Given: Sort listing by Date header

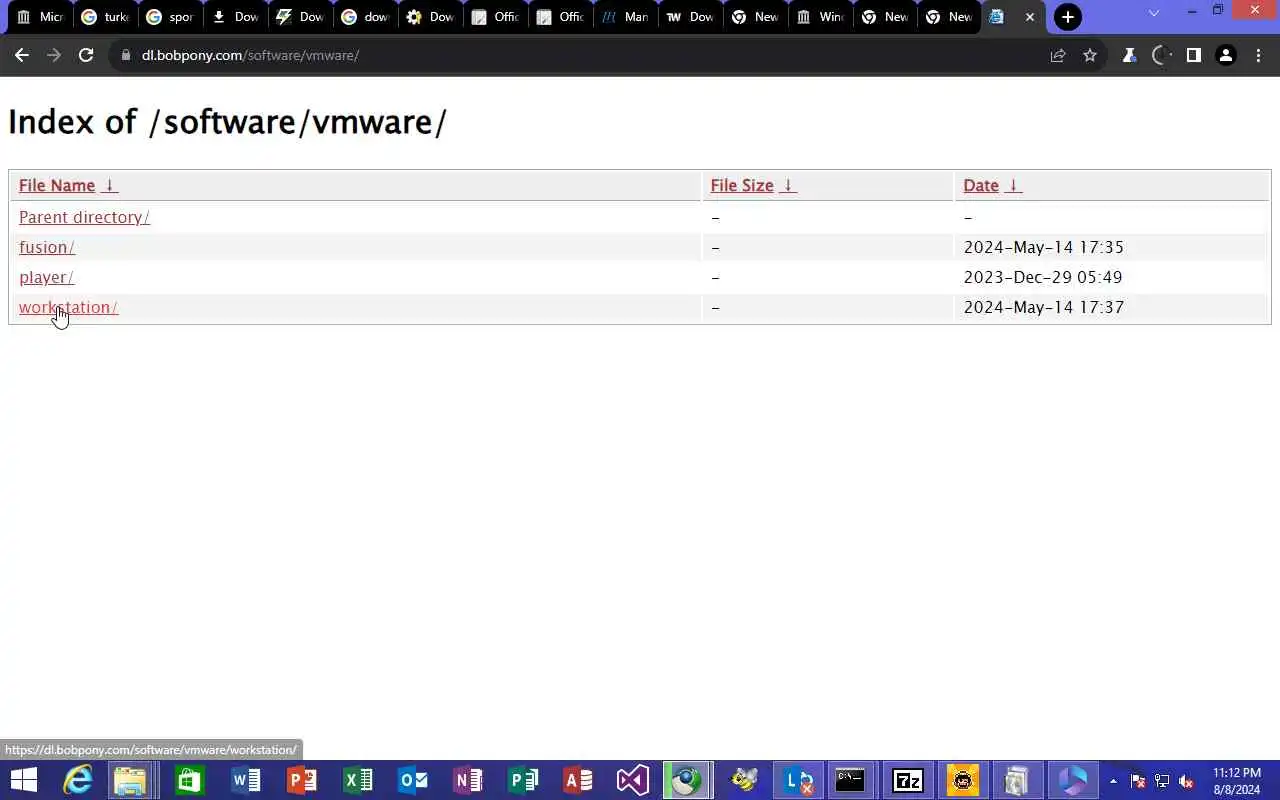Looking at the screenshot, I should coord(981,185).
